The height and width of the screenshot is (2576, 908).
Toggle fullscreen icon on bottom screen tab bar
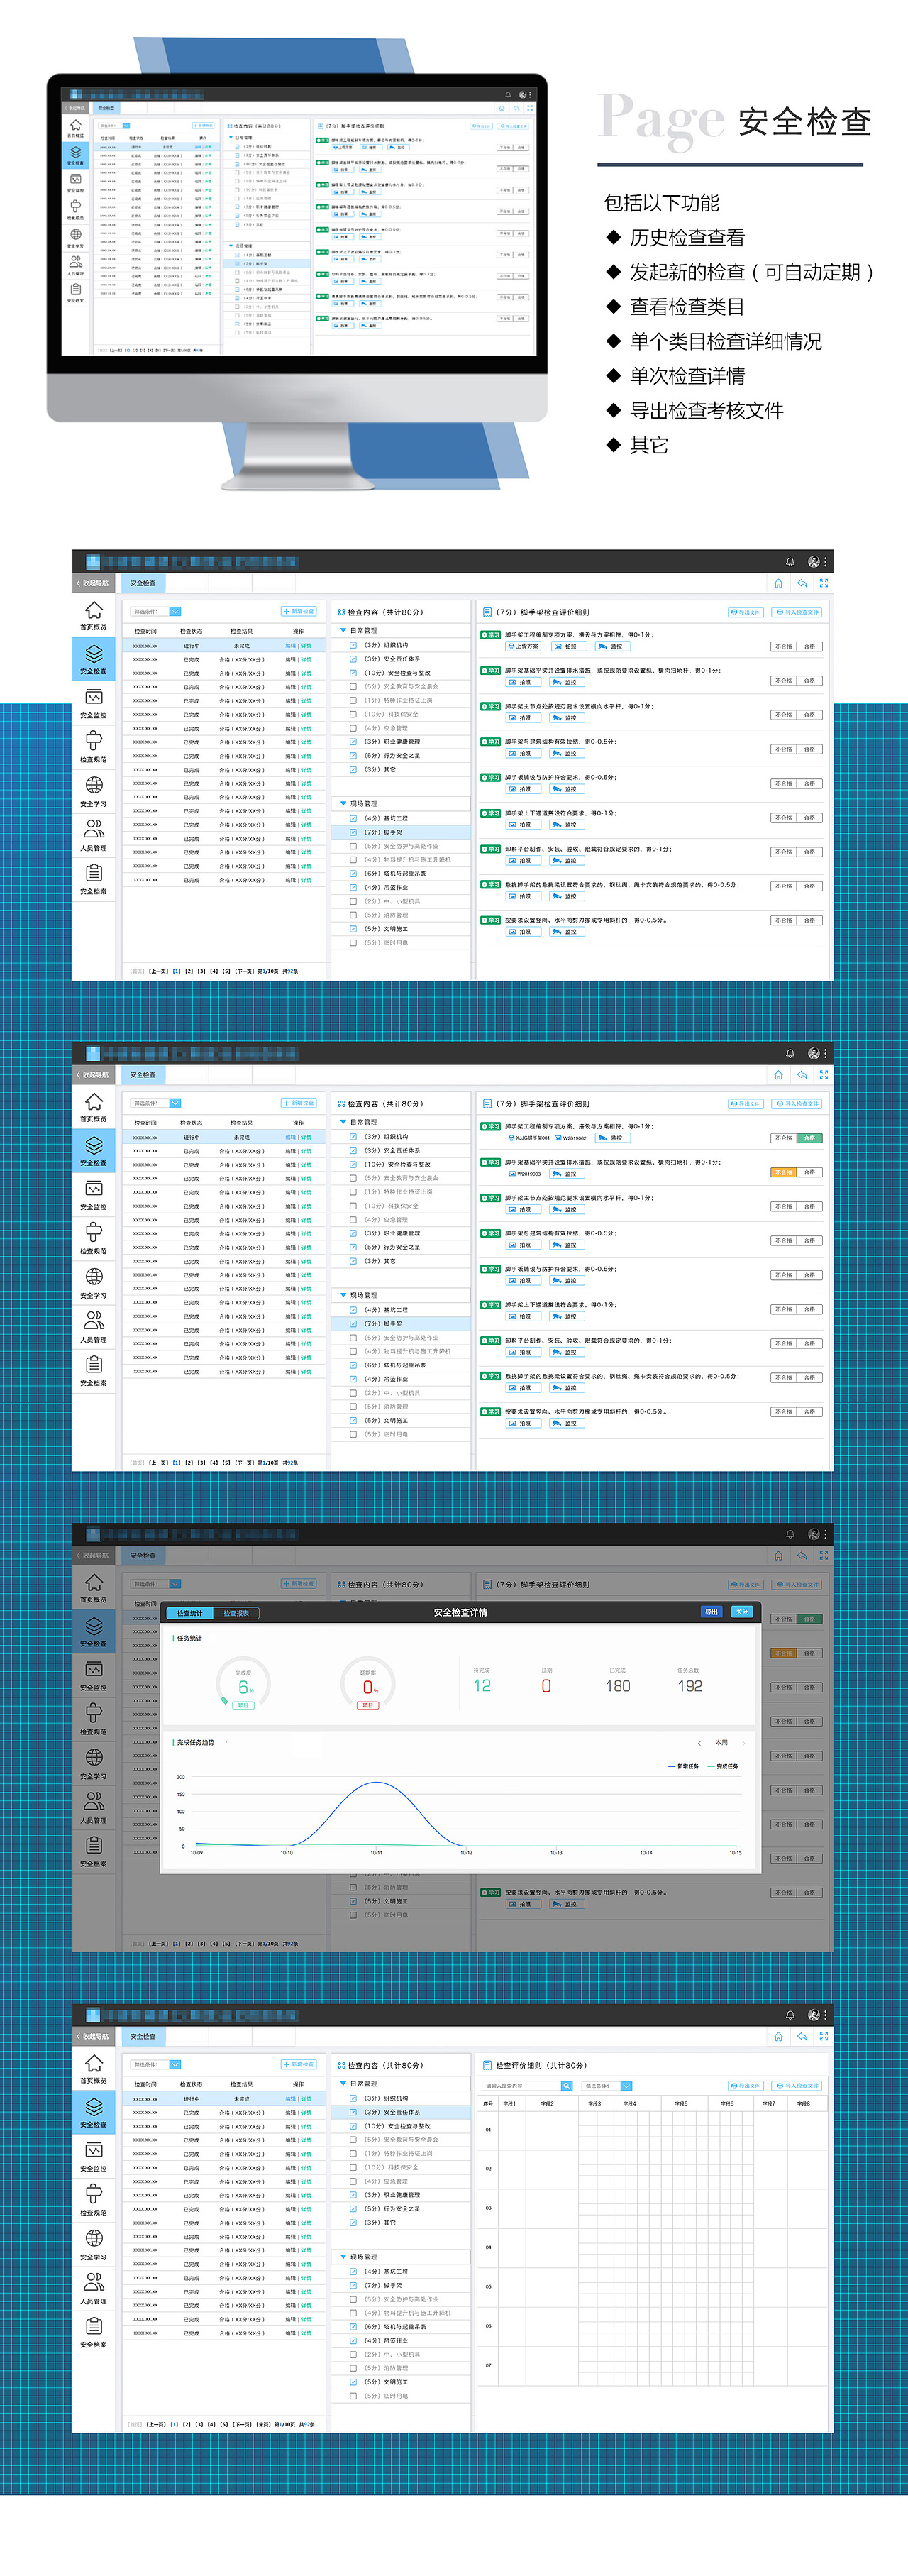(x=823, y=2036)
